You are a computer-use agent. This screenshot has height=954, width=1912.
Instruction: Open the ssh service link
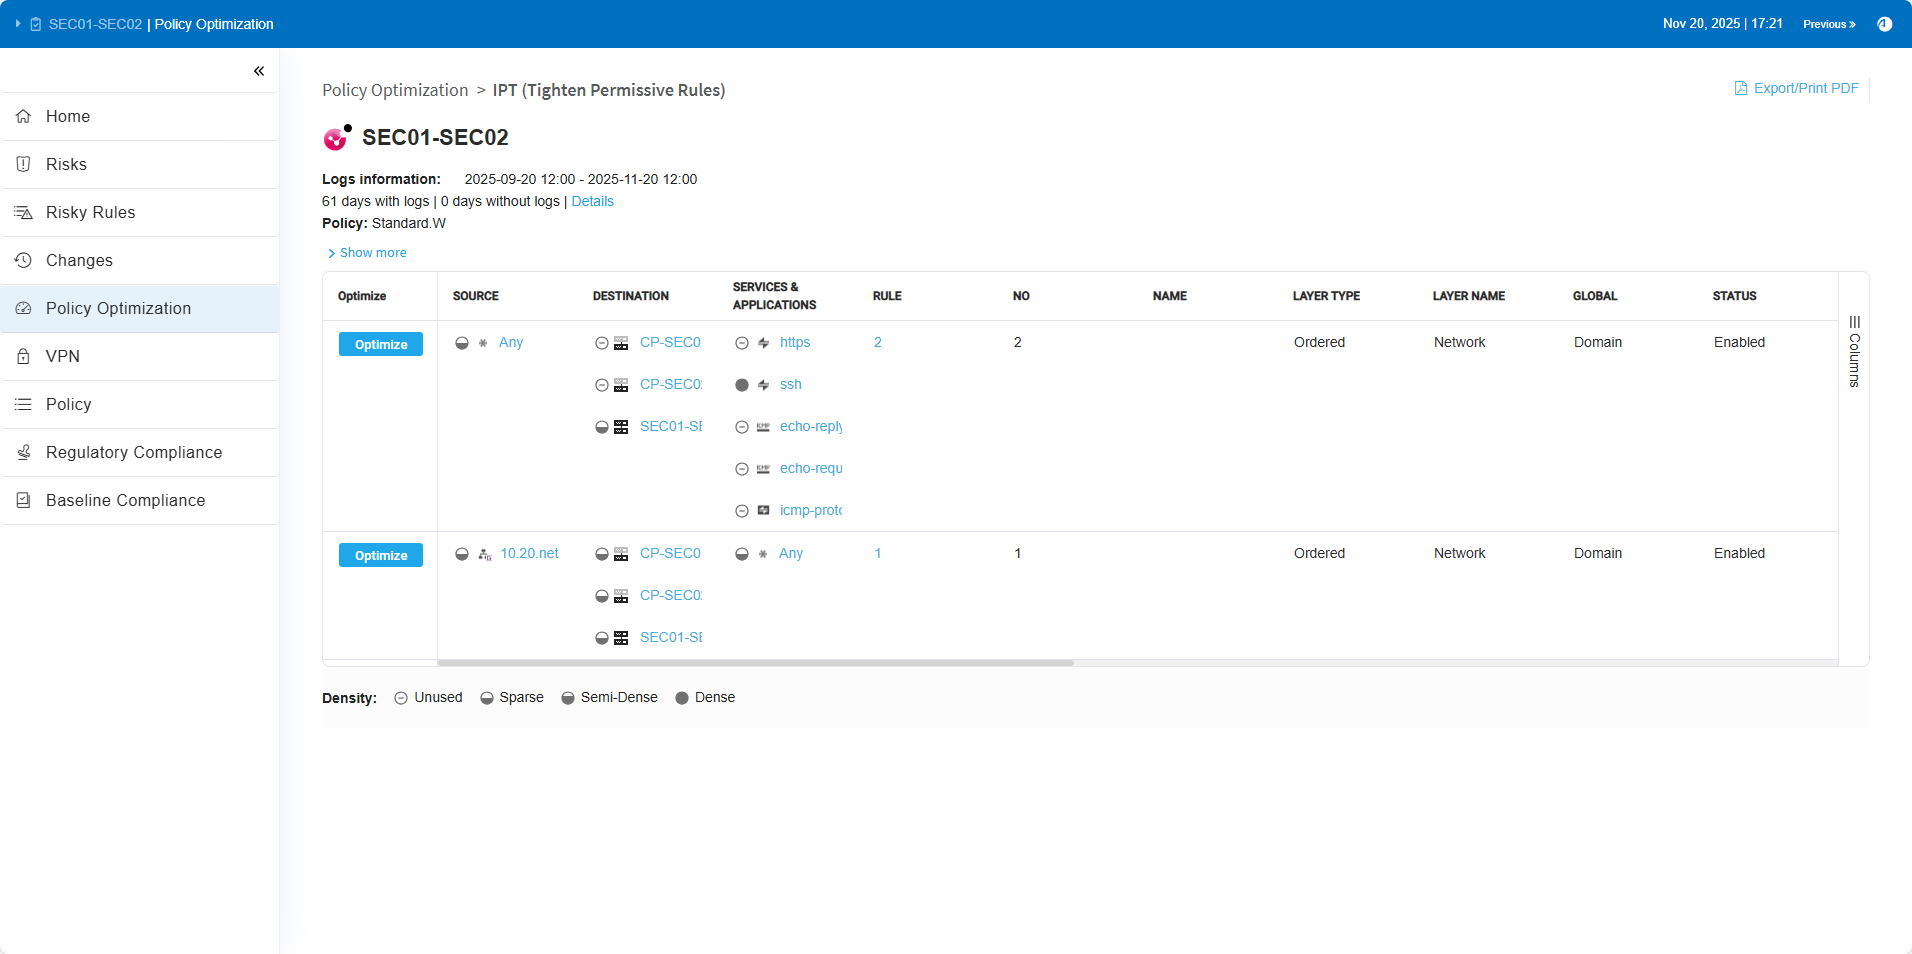coord(790,384)
